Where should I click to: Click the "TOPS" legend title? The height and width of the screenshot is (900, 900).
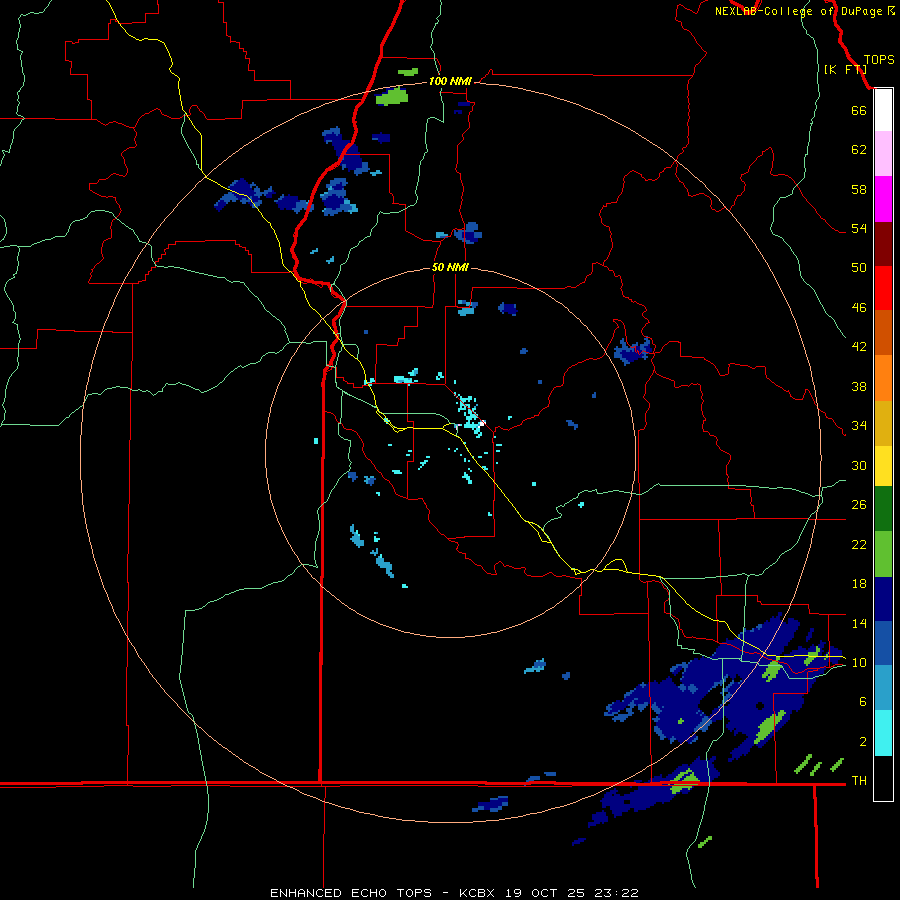[x=879, y=60]
